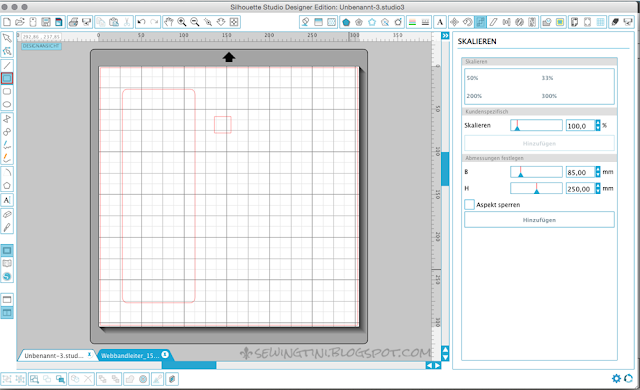Collapse the side panel double arrow
This screenshot has width=640, height=390.
445,36
